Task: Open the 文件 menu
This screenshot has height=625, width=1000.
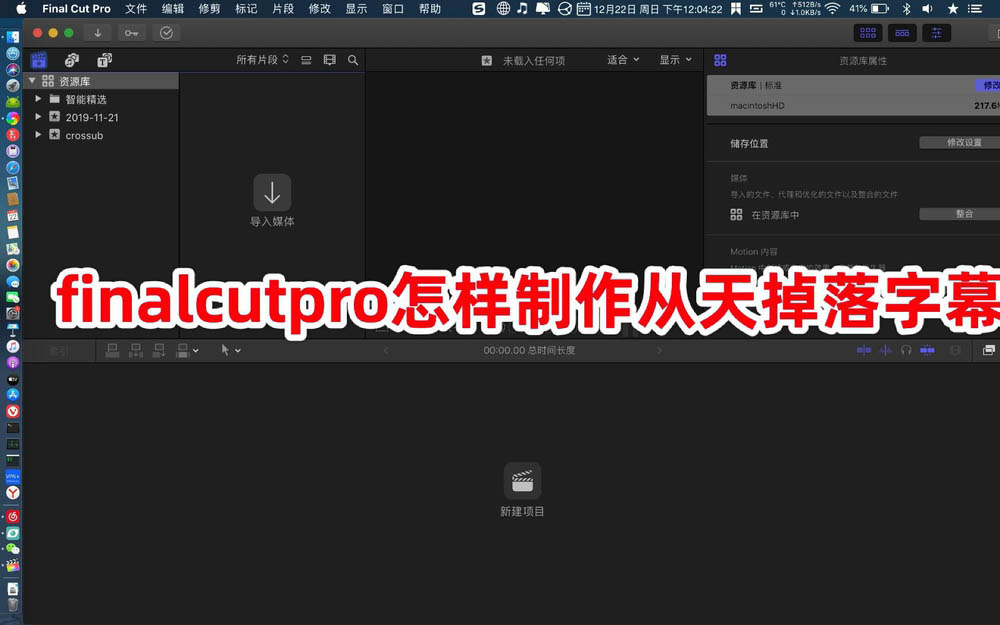Action: pos(136,8)
